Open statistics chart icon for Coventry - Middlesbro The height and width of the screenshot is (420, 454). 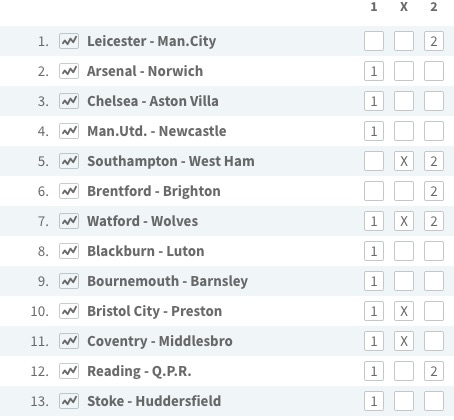pyautogui.click(x=69, y=341)
